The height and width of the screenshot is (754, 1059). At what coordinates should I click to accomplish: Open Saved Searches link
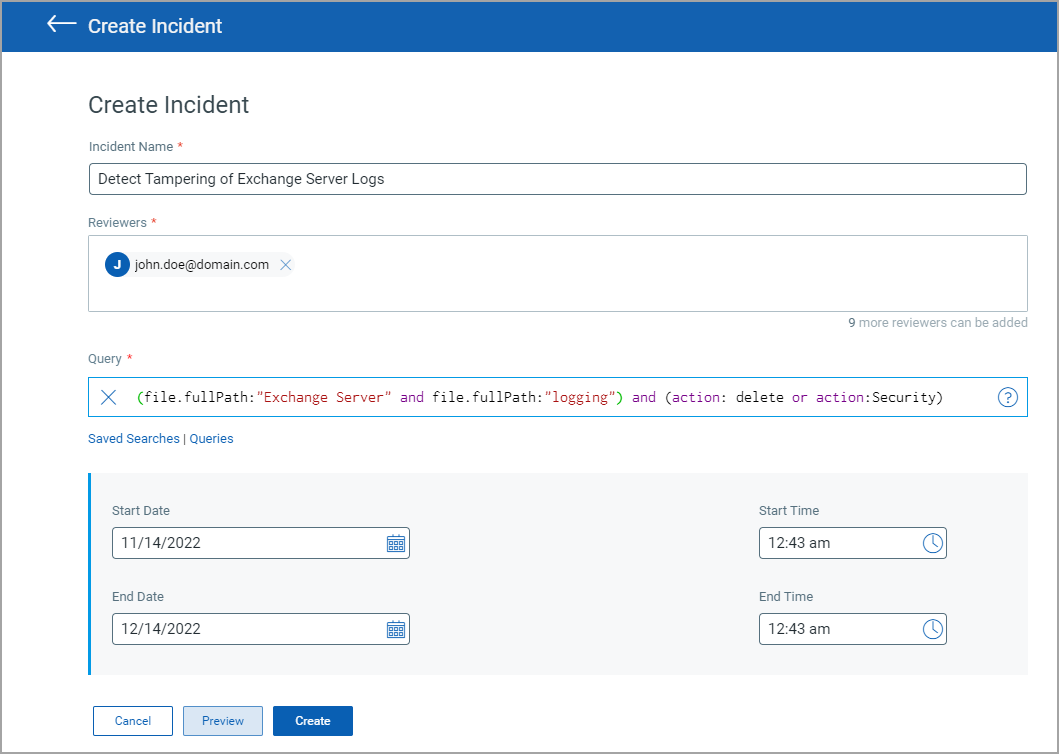pyautogui.click(x=134, y=438)
